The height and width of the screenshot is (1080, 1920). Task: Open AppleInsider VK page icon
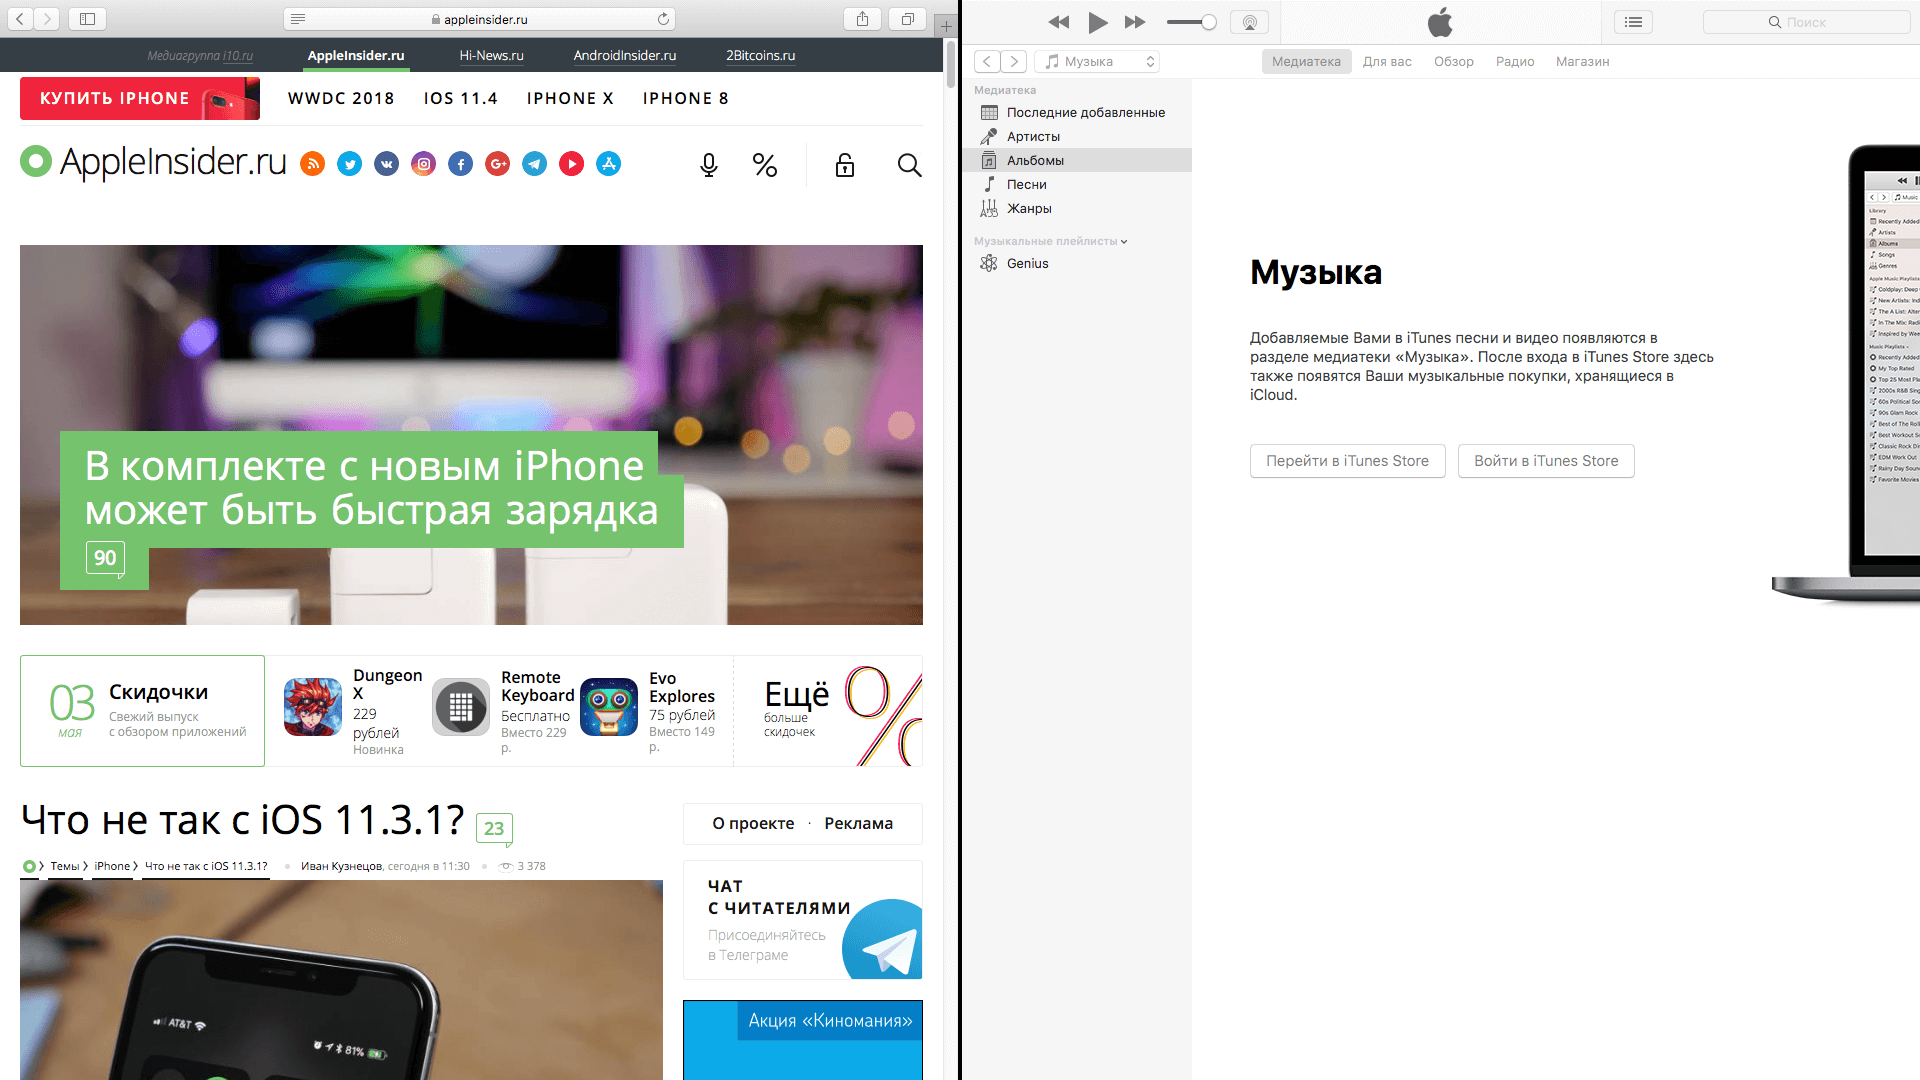click(x=387, y=164)
